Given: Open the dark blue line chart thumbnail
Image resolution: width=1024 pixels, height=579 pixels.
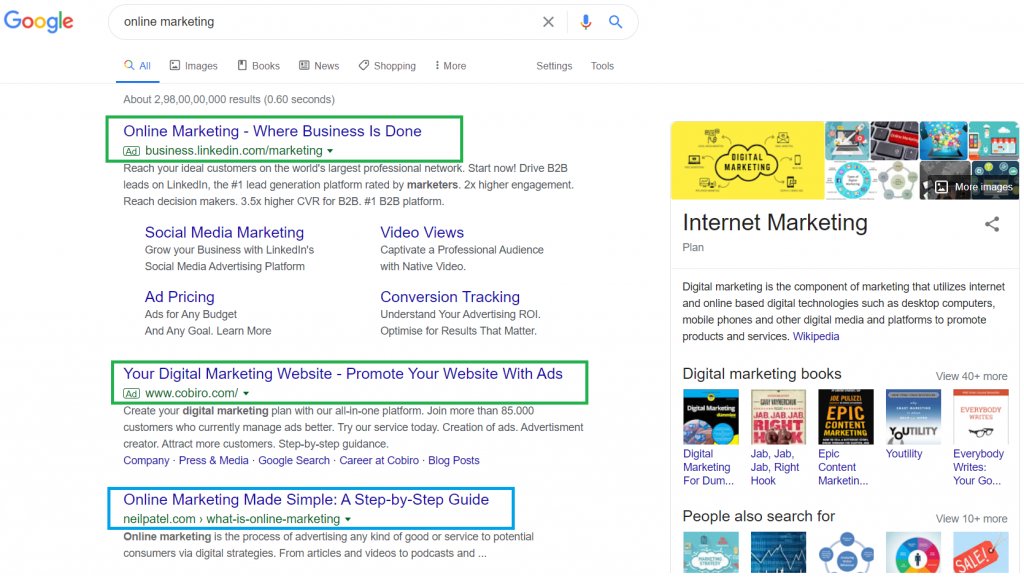Looking at the screenshot, I should [x=778, y=553].
